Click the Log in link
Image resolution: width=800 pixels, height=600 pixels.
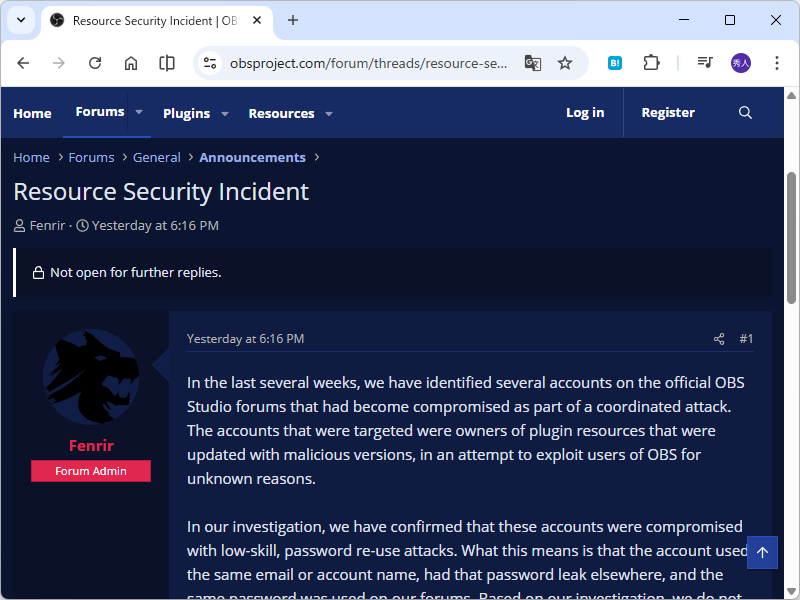[x=585, y=113]
